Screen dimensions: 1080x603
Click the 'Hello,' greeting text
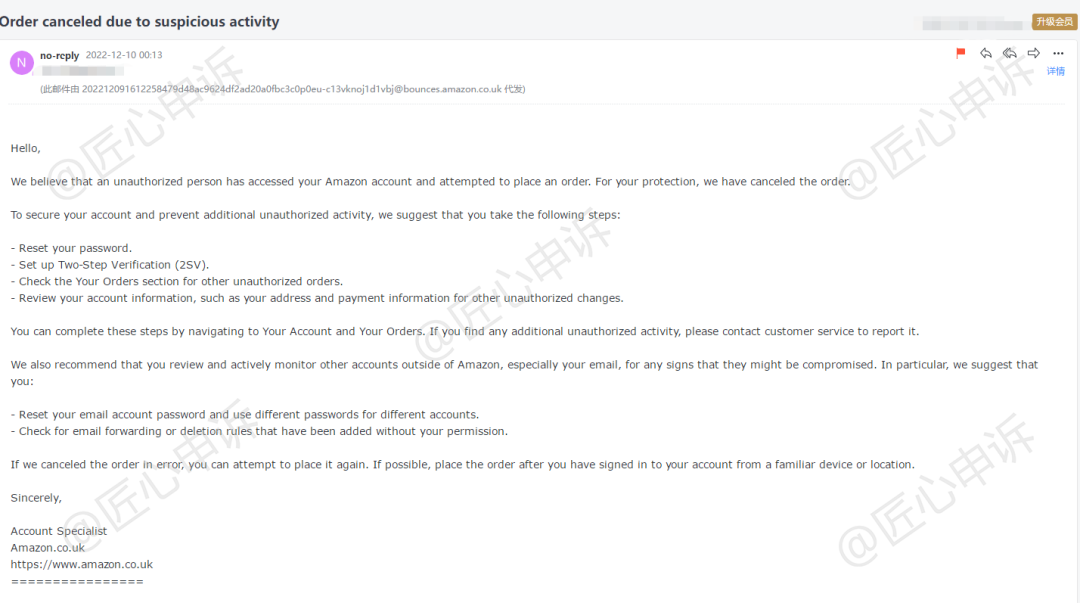(25, 148)
